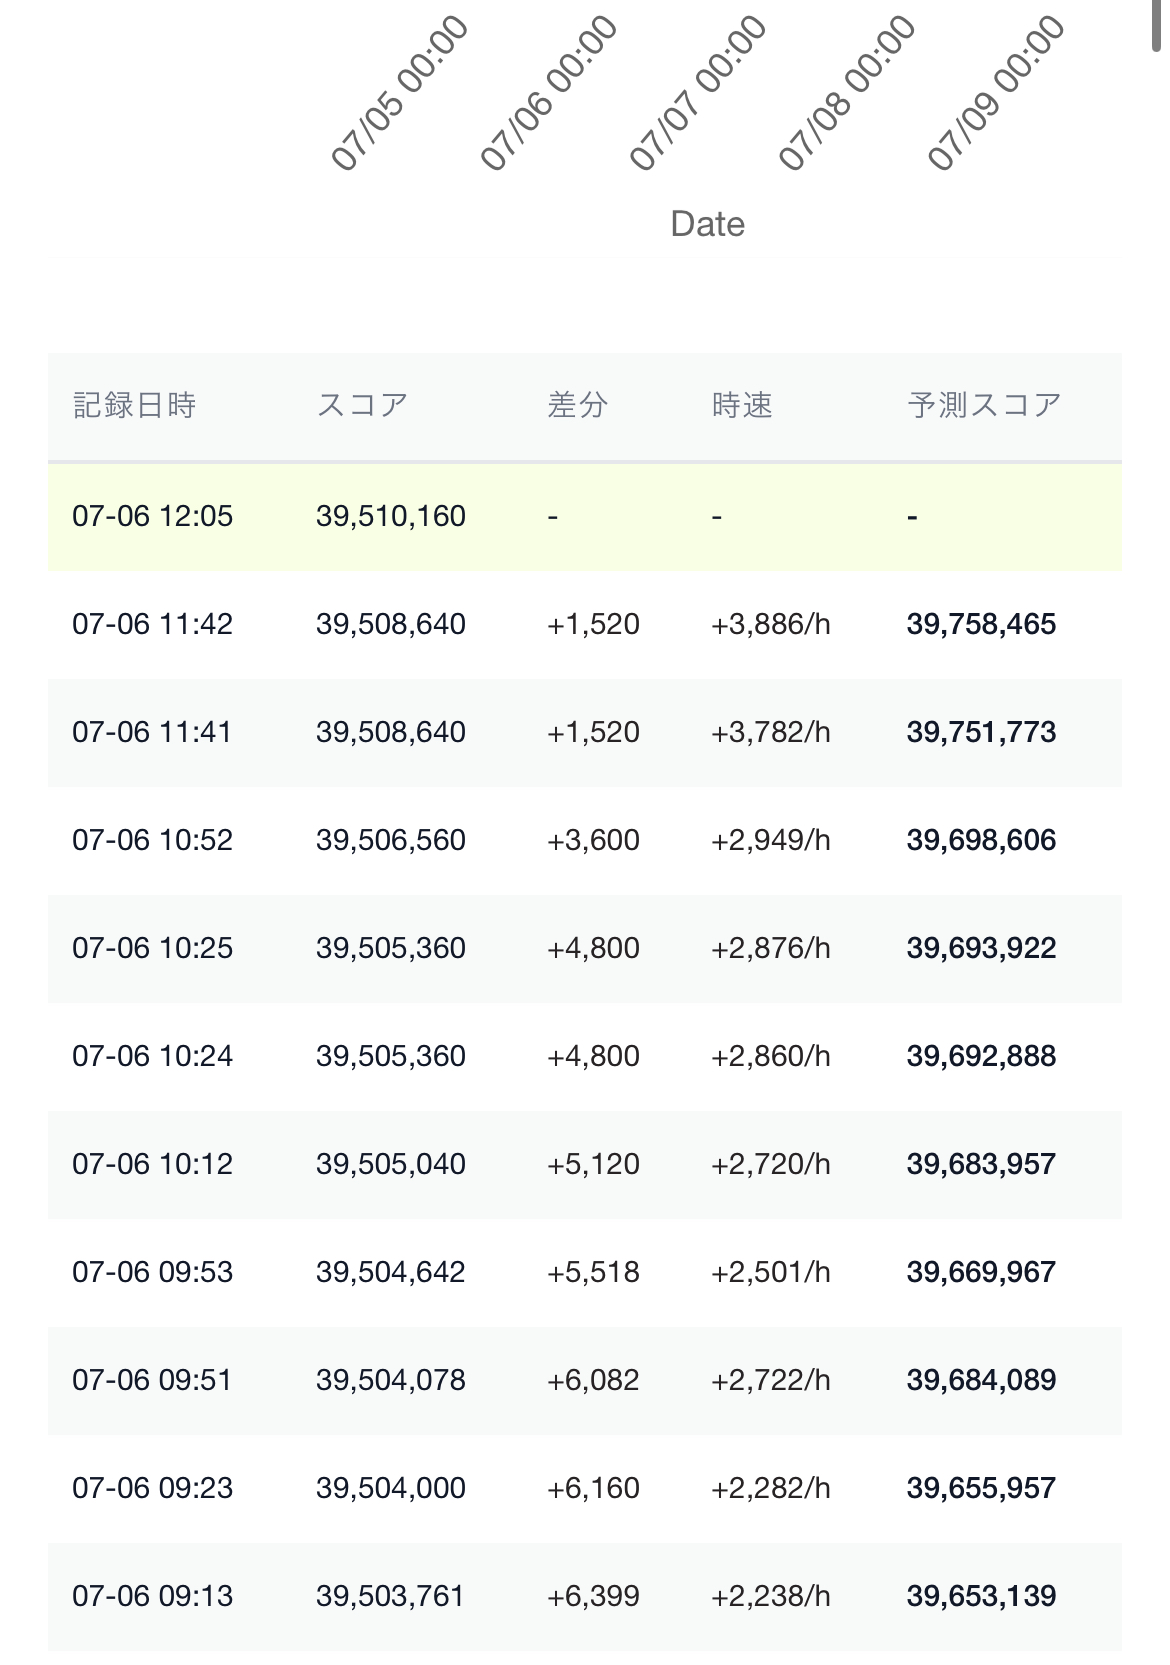The image size is (1170, 1665).
Task: Click score 39,508,640 in 11:41 row
Action: point(390,732)
